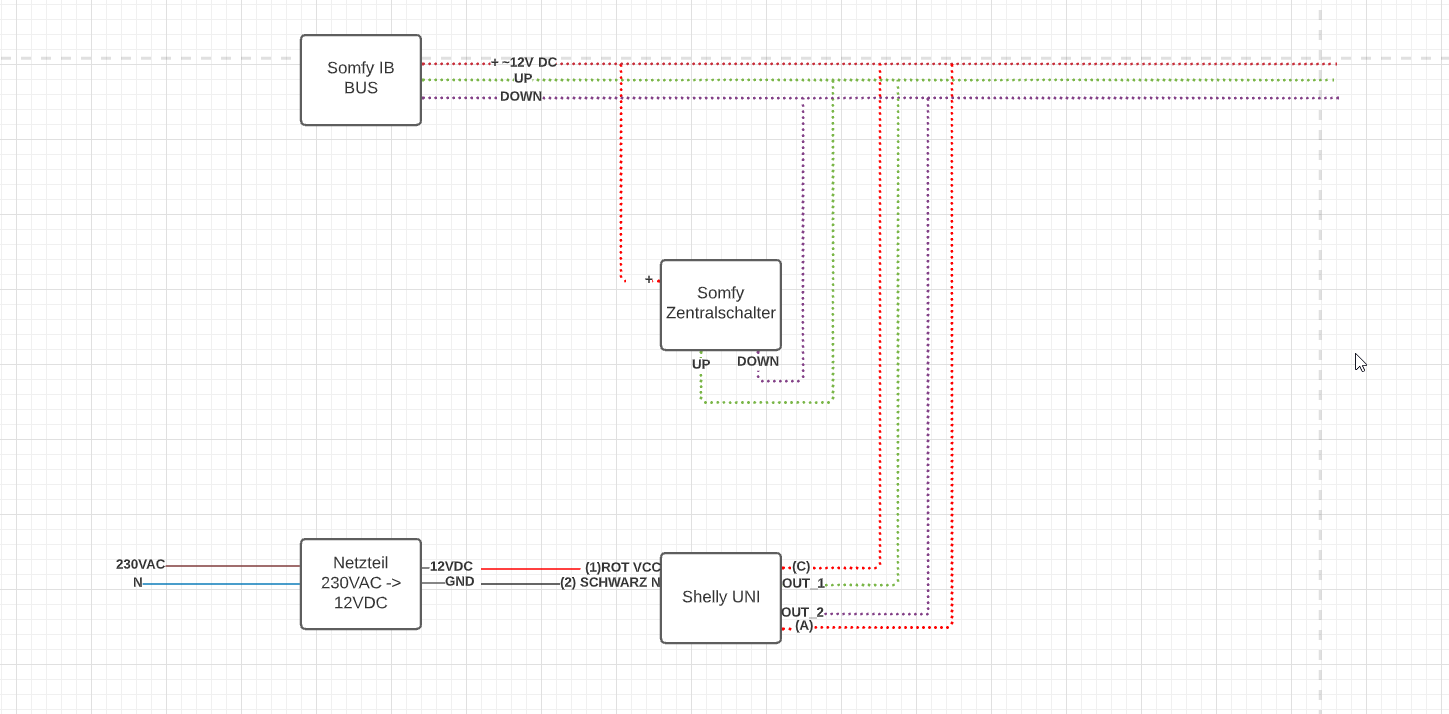Viewport: 1449px width, 714px height.
Task: Select the brown 230VAC wire into the Netzteil
Action: [x=233, y=566]
